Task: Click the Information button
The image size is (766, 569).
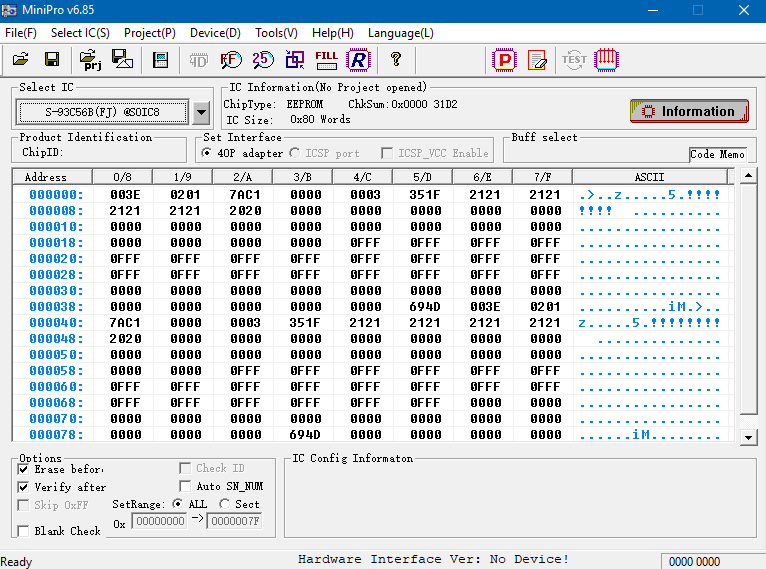Action: 689,111
